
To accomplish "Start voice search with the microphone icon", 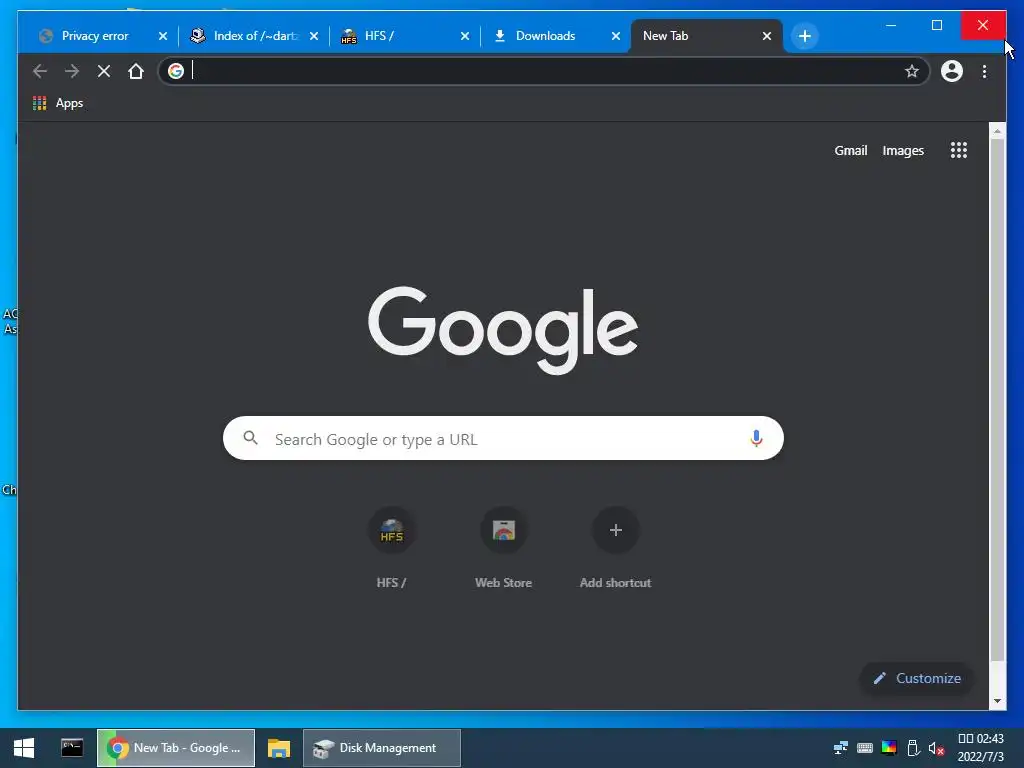I will click(756, 438).
